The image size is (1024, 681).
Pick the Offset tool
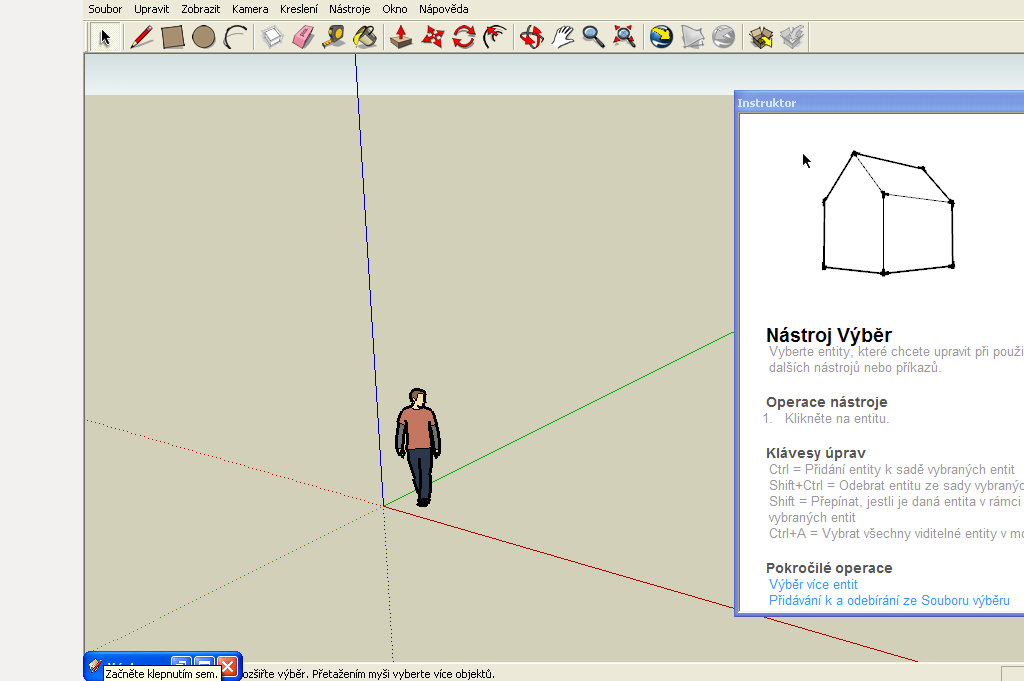point(495,37)
